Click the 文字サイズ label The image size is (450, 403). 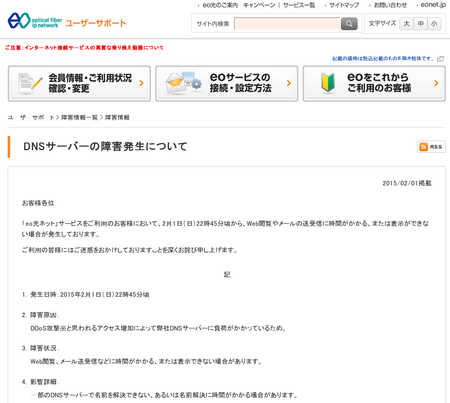pos(382,23)
